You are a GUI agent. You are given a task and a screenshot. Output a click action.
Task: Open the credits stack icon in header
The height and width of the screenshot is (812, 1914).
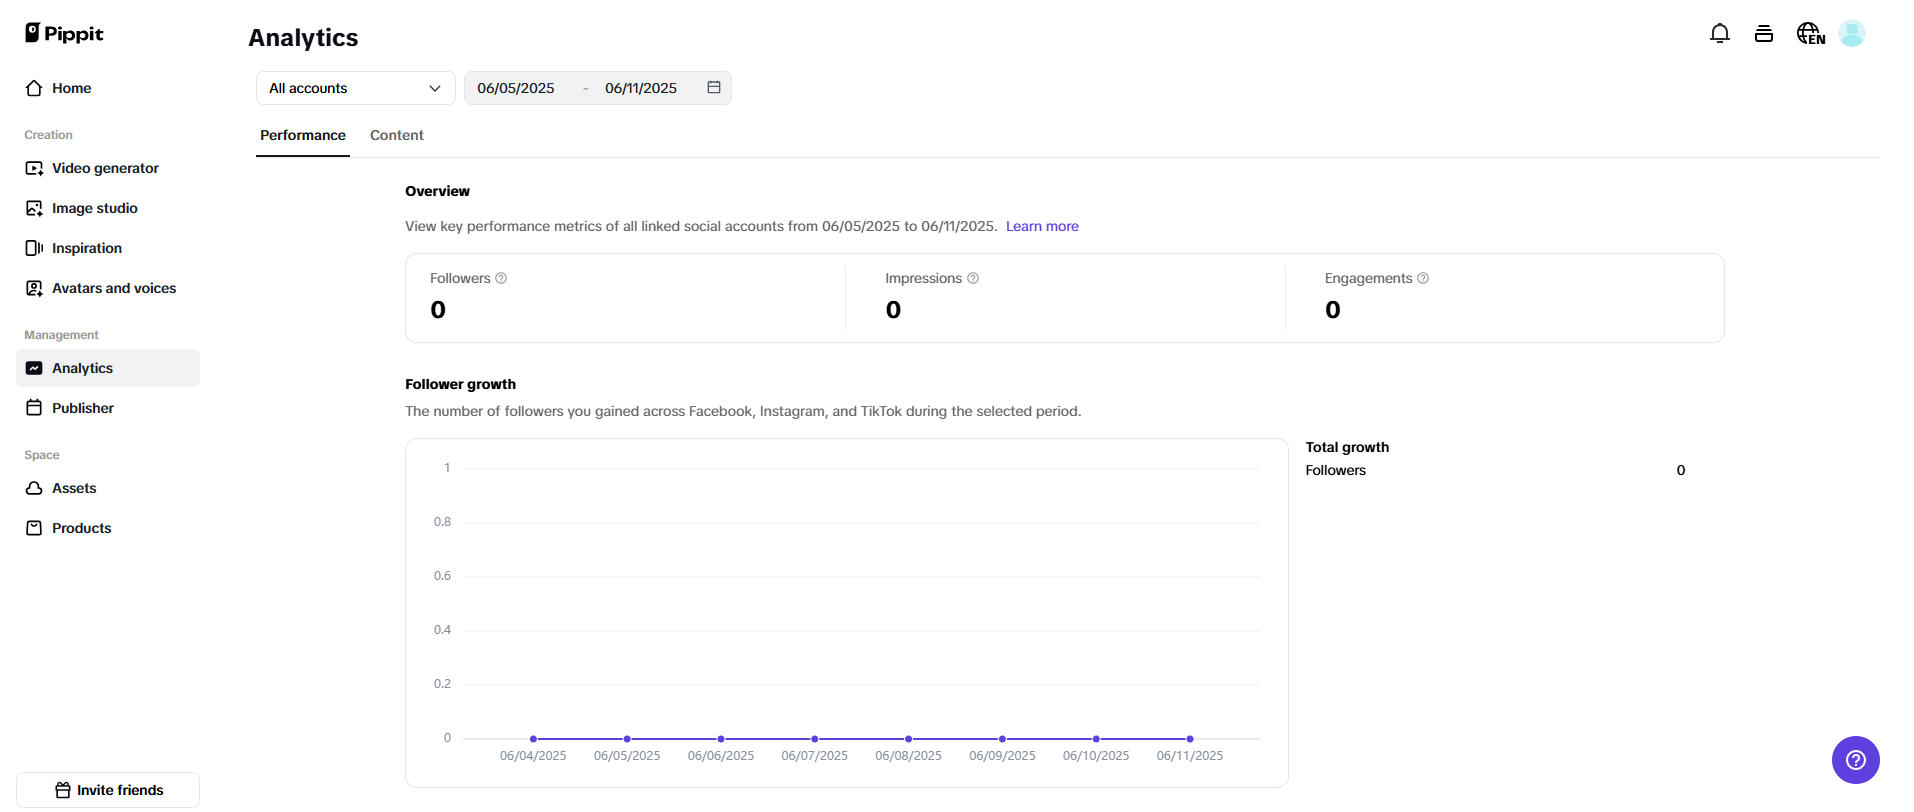pos(1764,34)
